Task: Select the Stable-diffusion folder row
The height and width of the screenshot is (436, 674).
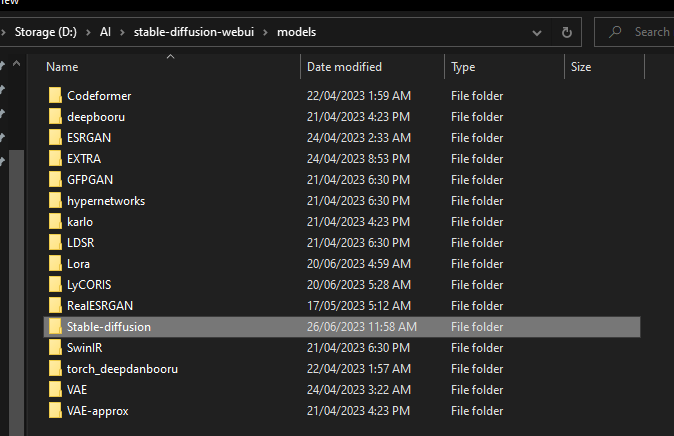Action: point(109,327)
